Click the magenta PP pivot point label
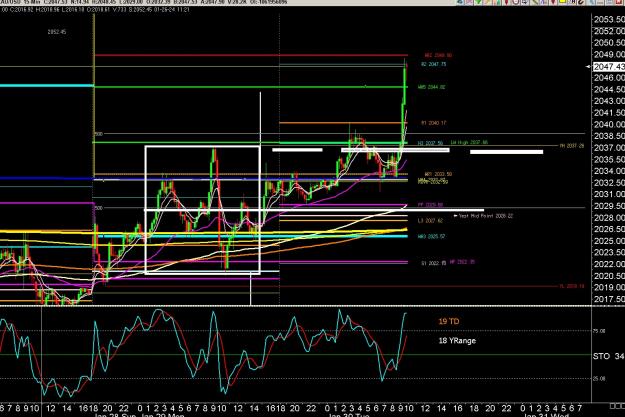 [430, 205]
